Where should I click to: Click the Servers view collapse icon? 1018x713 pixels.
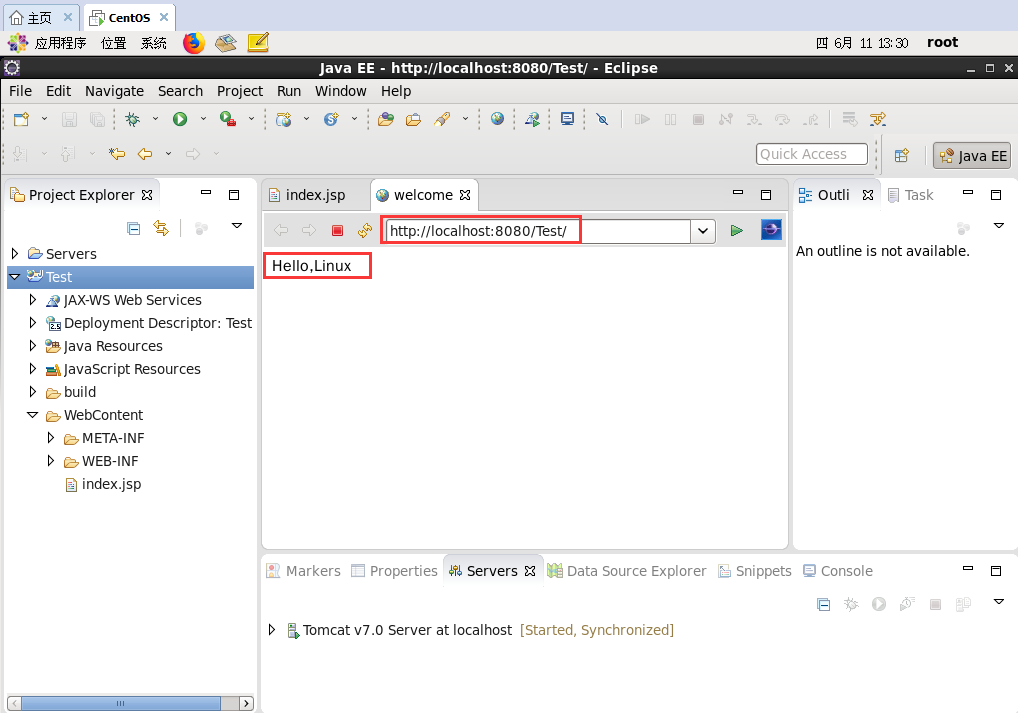[x=823, y=605]
